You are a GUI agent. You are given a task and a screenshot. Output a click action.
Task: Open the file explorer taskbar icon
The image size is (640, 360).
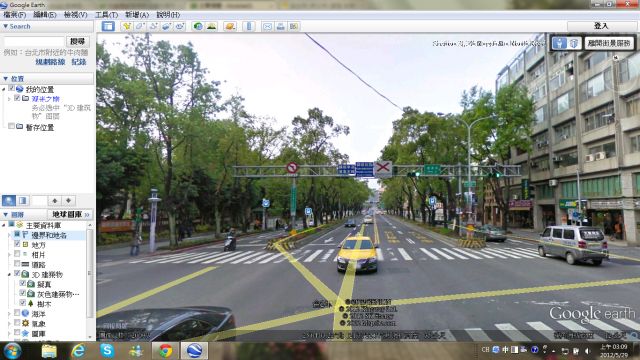point(49,351)
